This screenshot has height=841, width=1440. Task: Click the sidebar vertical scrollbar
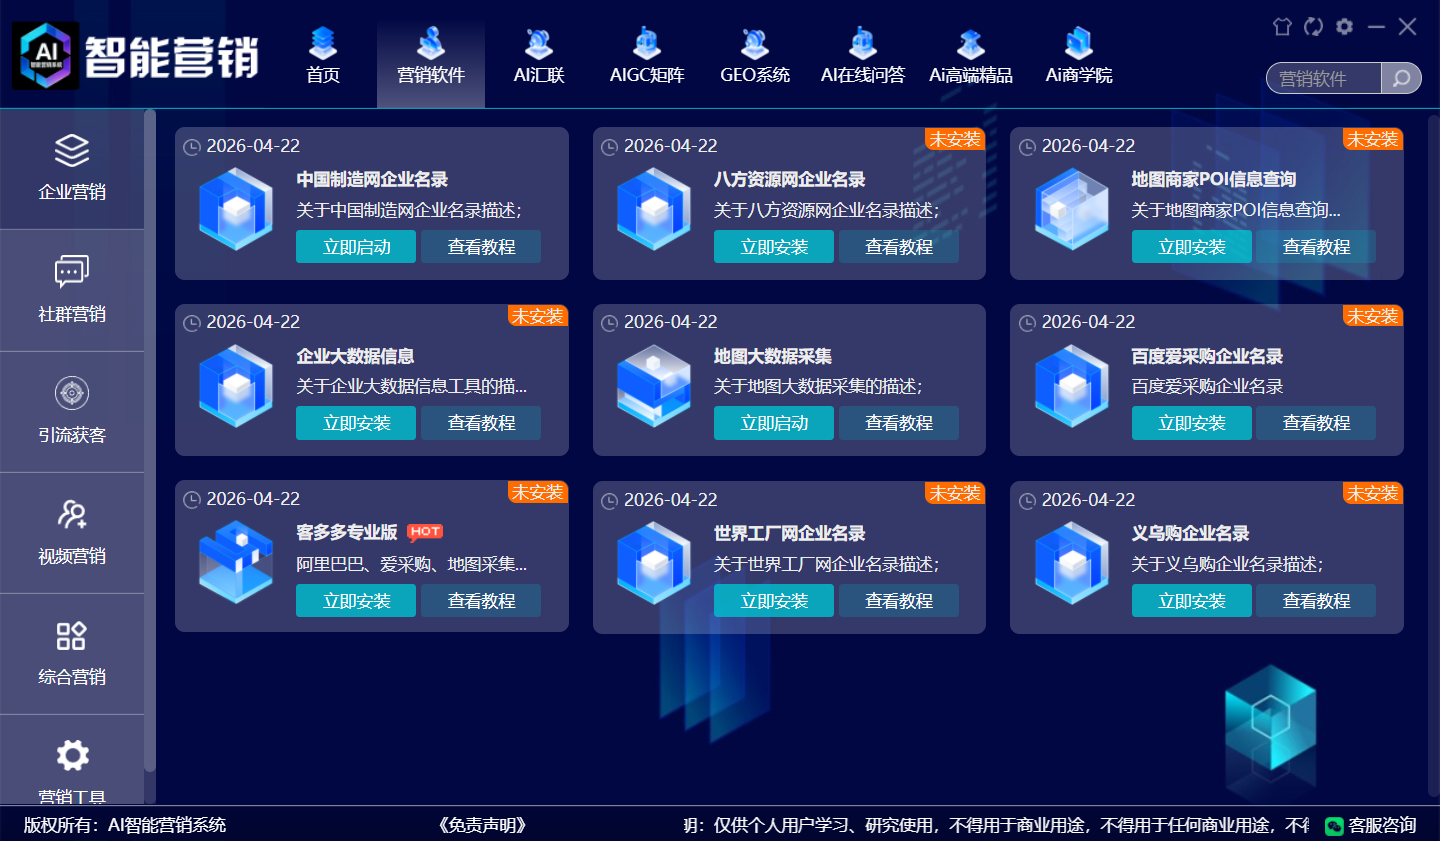point(150,440)
